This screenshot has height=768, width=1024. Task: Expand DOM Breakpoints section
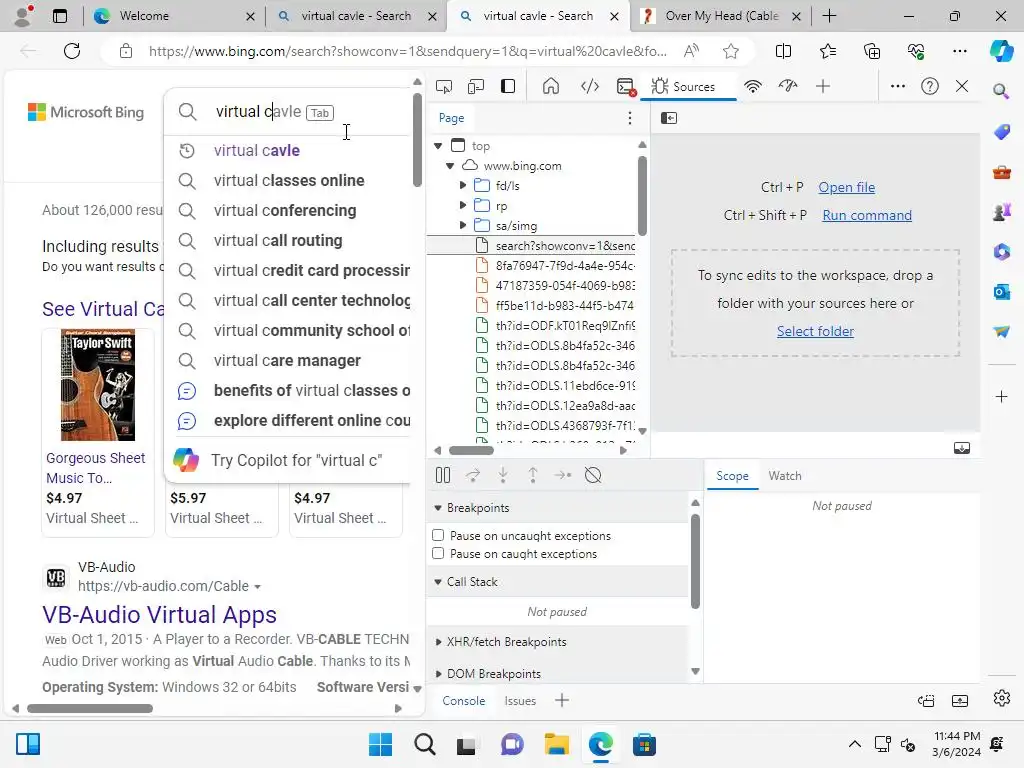pyautogui.click(x=438, y=673)
